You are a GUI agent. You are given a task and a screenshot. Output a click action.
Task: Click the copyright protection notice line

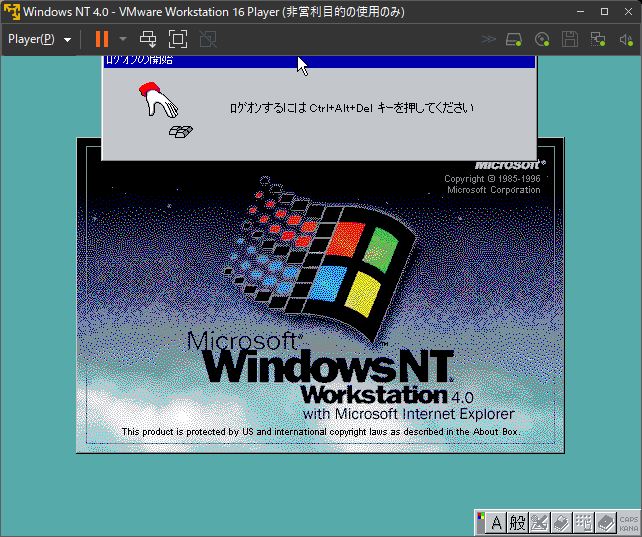click(x=321, y=432)
